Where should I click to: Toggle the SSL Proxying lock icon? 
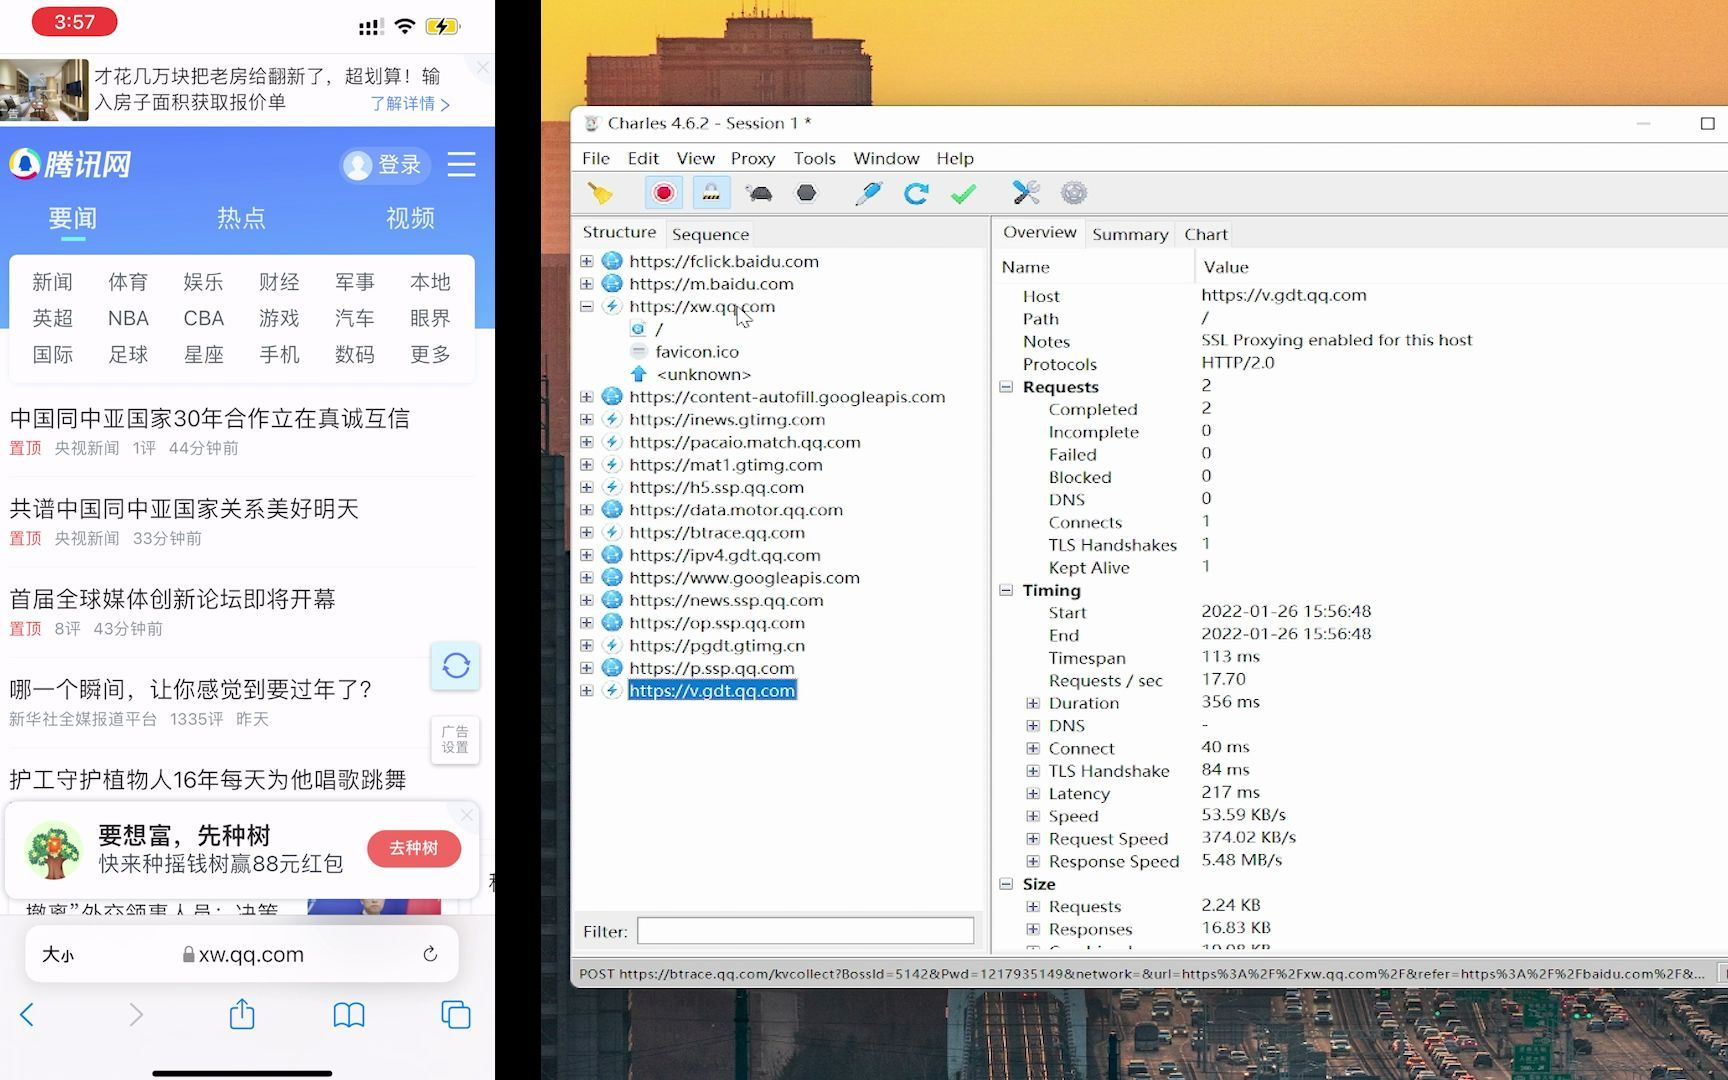tap(711, 193)
